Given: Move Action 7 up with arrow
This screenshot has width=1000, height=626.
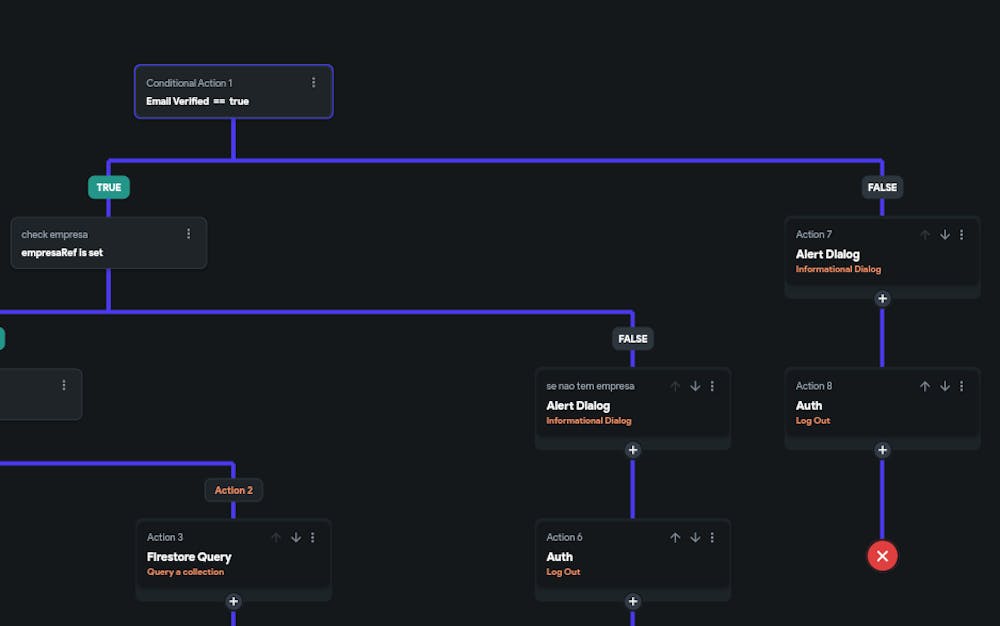Looking at the screenshot, I should [x=925, y=235].
